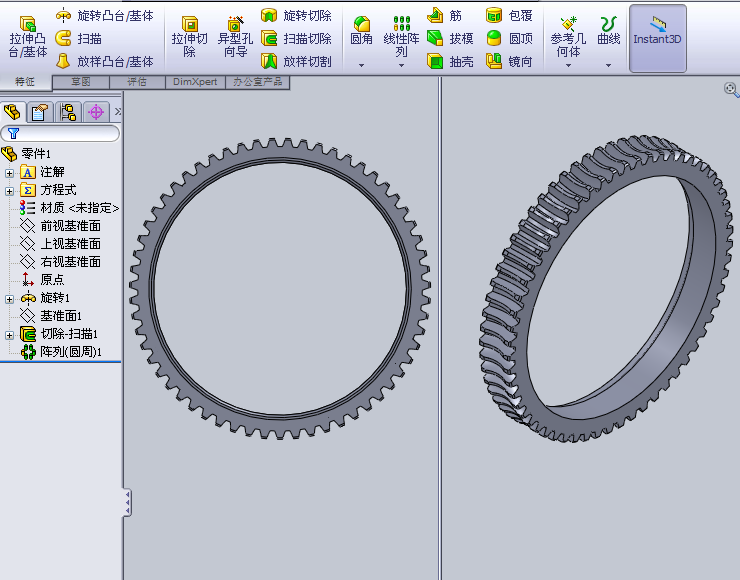The width and height of the screenshot is (740, 580).
Task: Open the Reference Geometry (参考几何体) dropdown arrow
Action: 568,65
